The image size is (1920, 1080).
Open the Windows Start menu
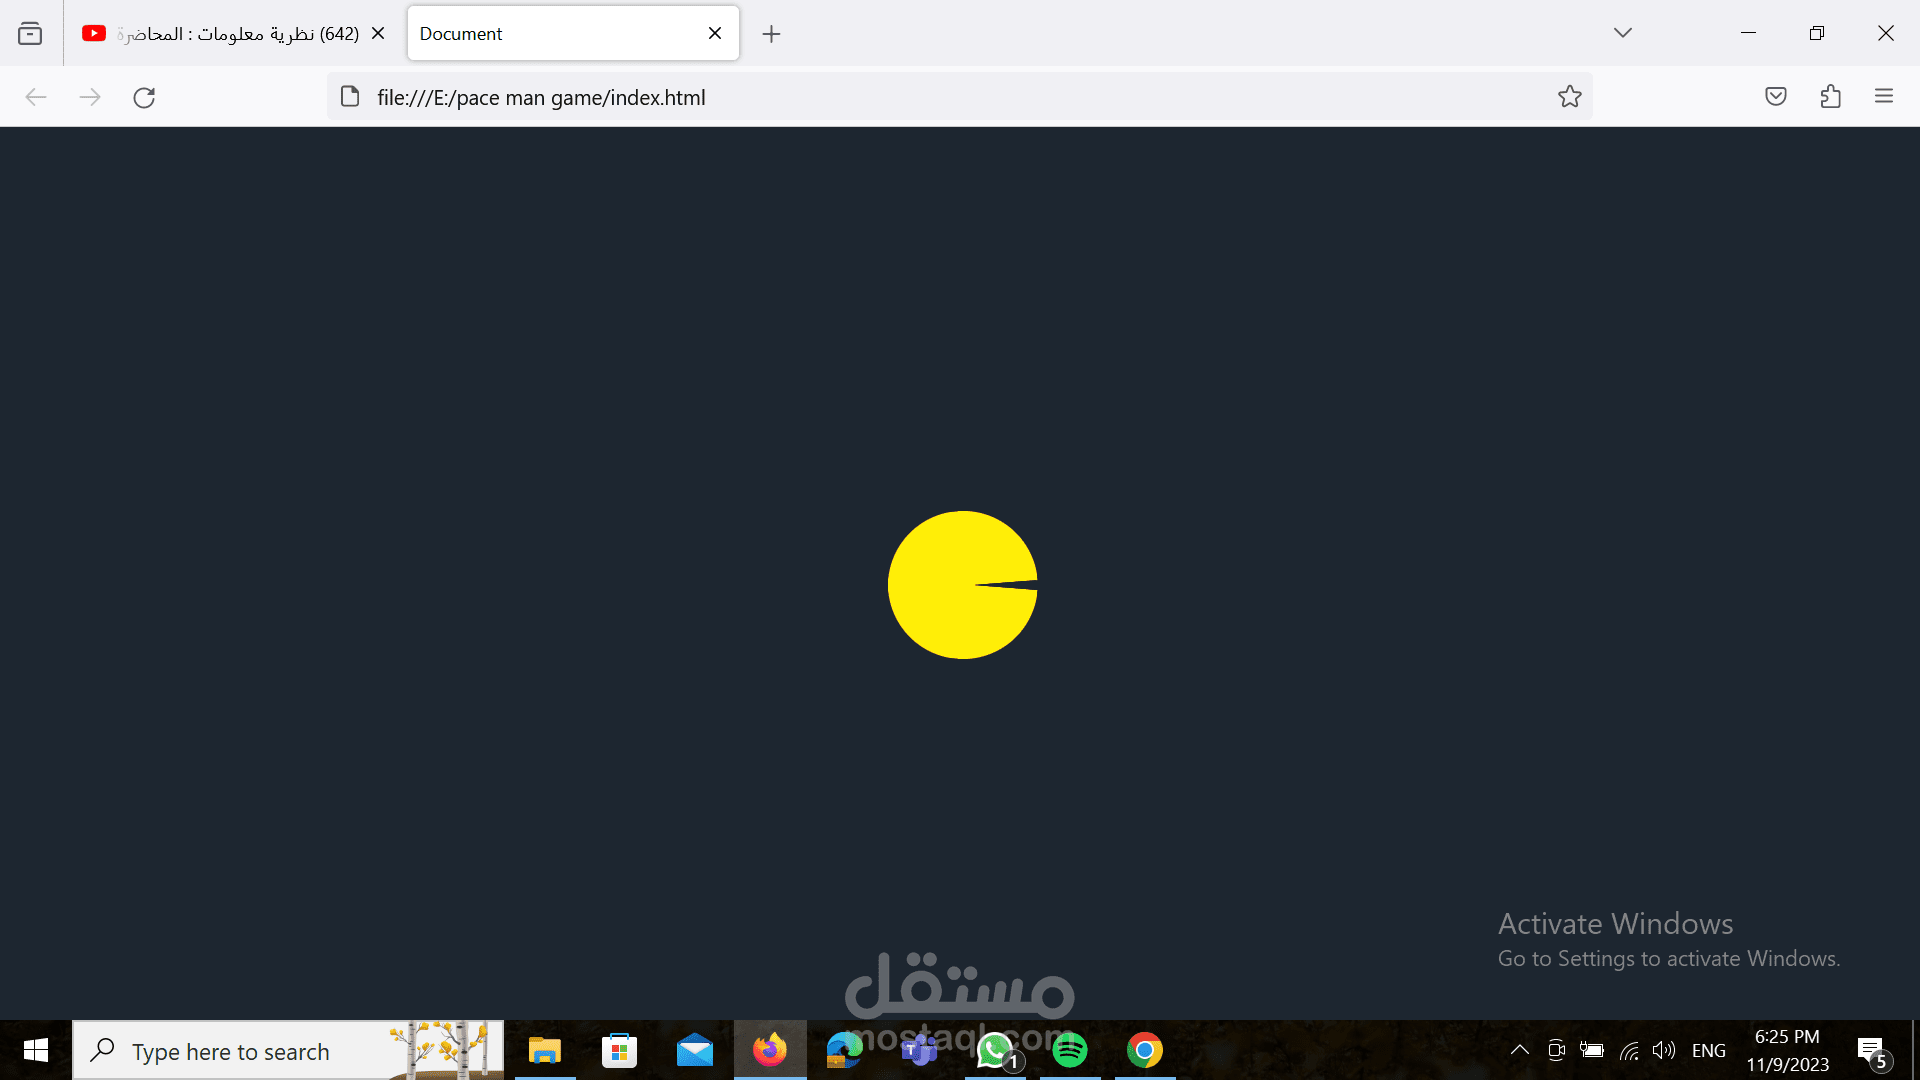[x=36, y=1050]
